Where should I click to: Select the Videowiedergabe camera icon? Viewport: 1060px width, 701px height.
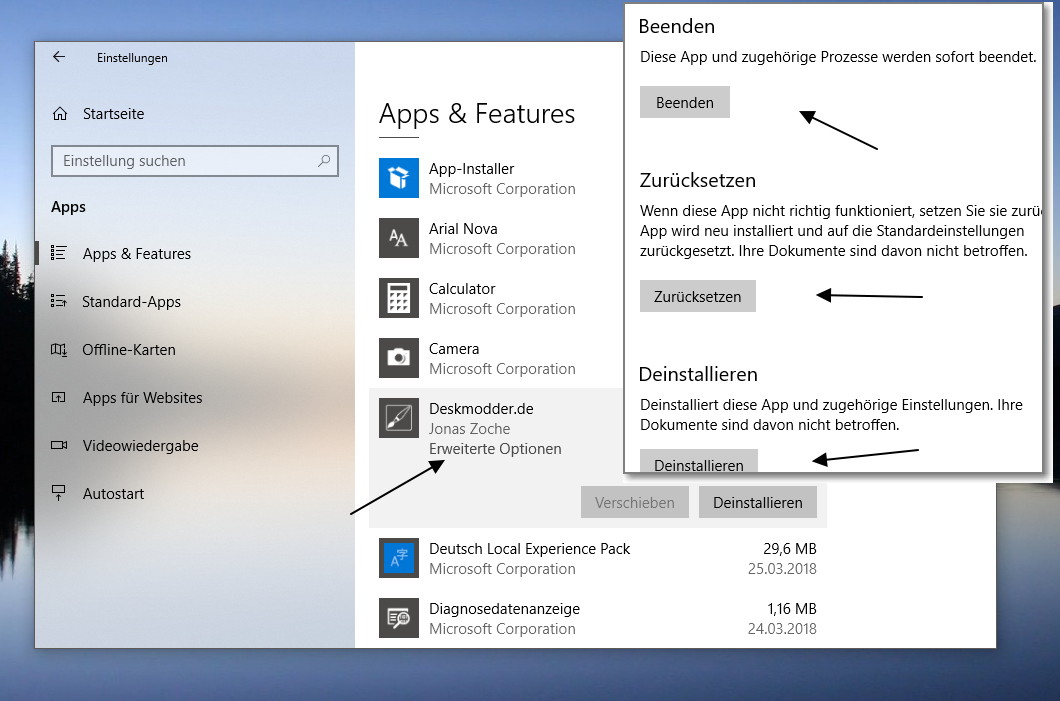click(x=59, y=445)
